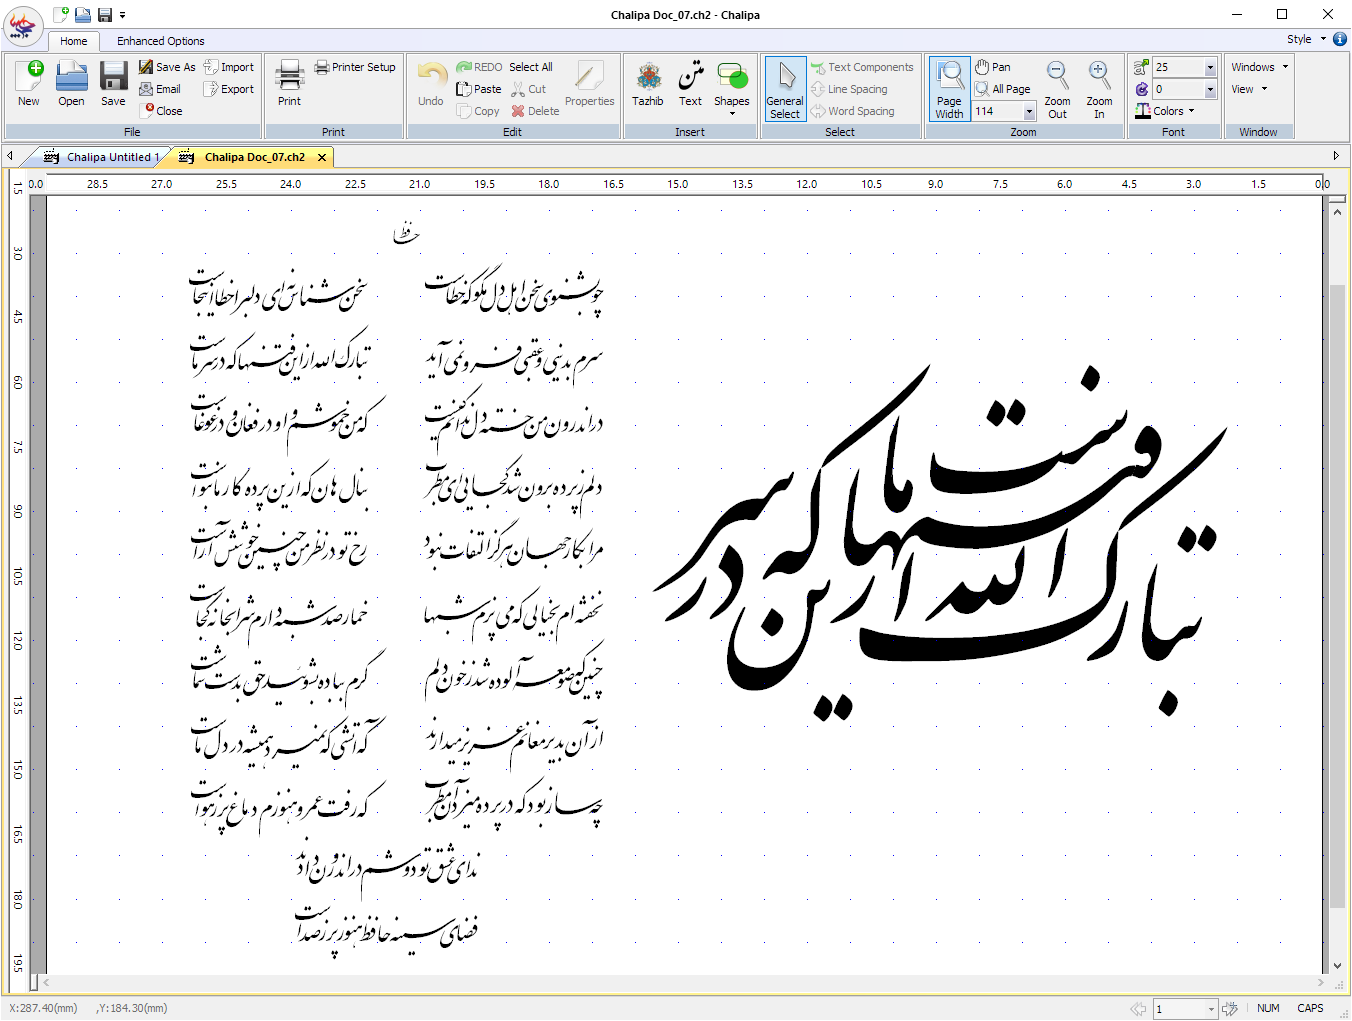Select the Tazhib insert tool
The image size is (1352, 1021).
[648, 85]
